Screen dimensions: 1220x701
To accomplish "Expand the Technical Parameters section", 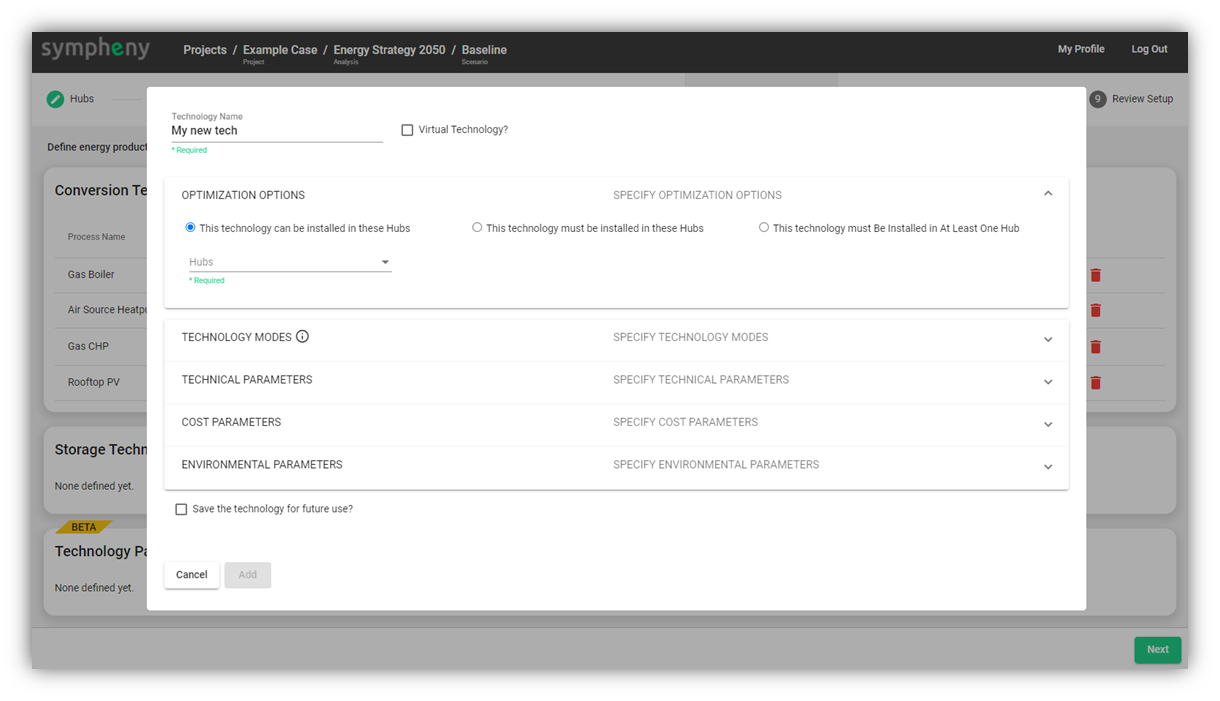I will click(1047, 381).
